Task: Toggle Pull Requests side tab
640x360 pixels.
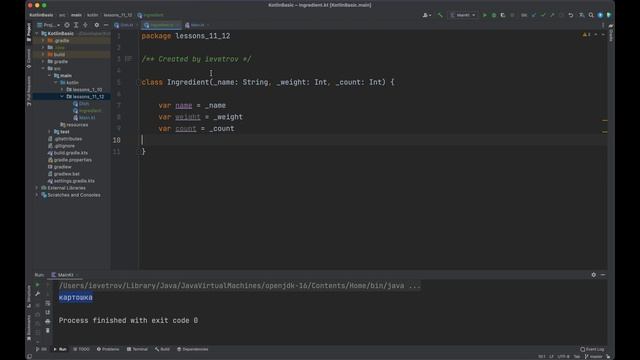Action: (x=29, y=91)
